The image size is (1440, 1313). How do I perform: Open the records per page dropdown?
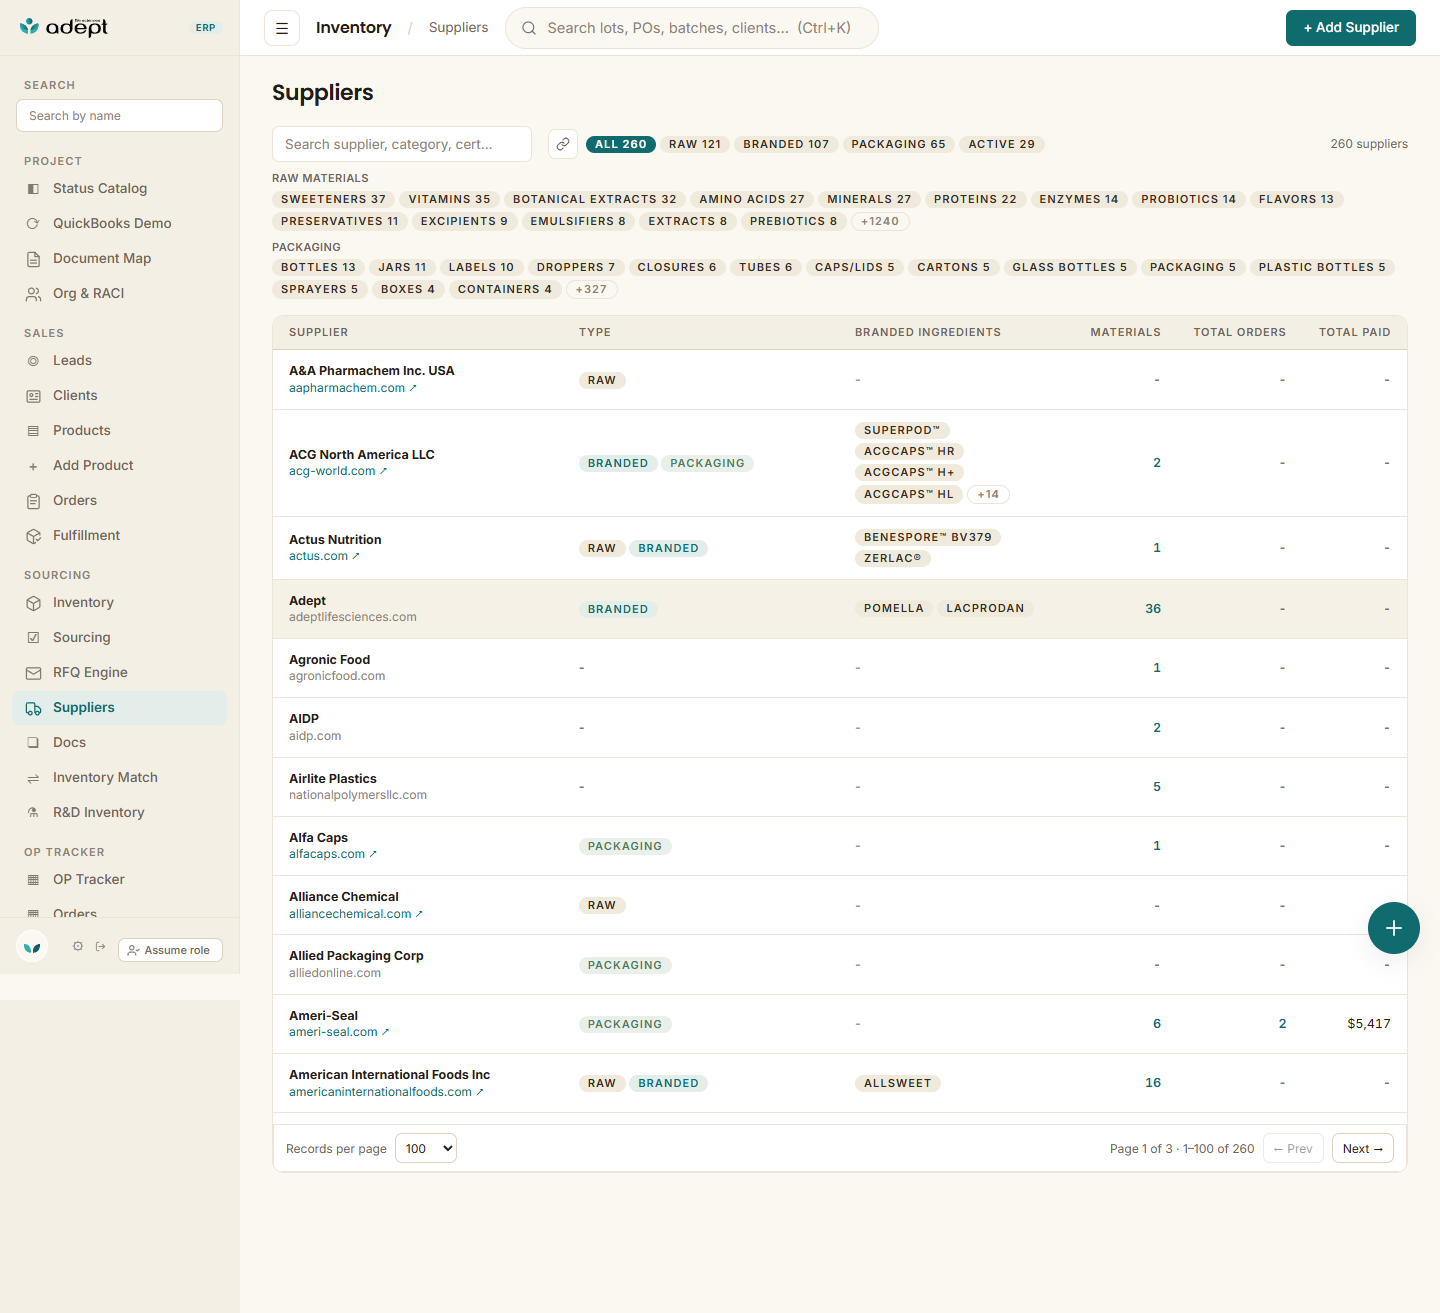click(426, 1148)
